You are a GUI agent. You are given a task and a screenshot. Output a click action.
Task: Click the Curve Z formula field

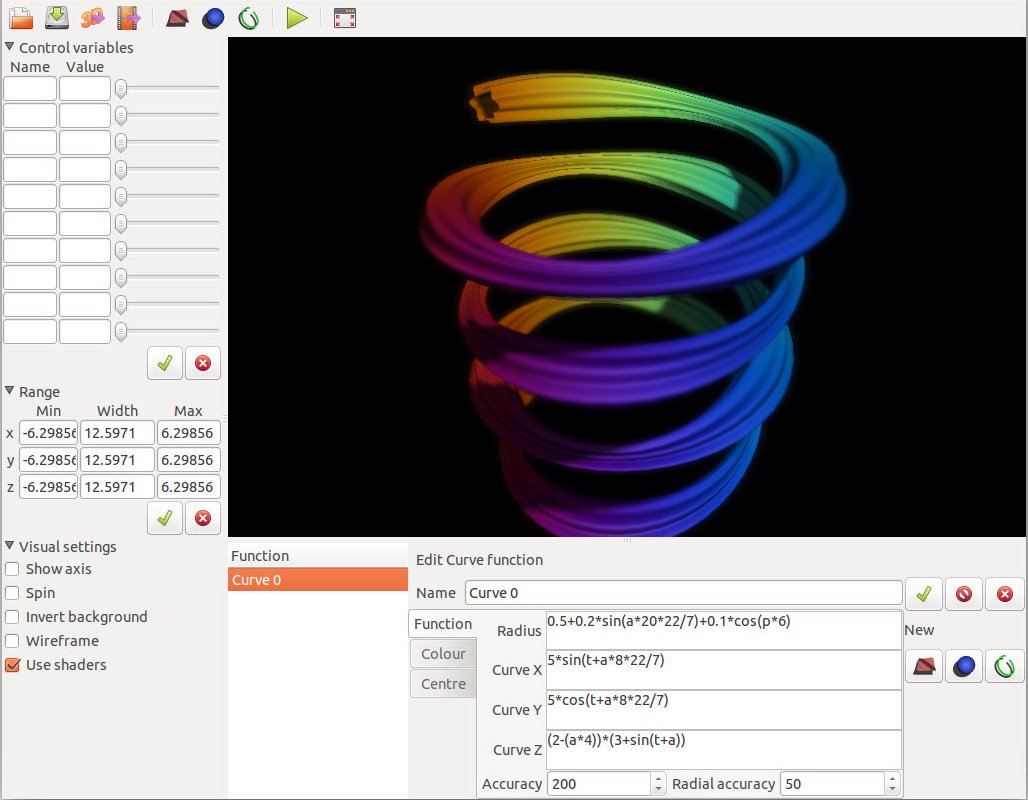click(x=724, y=750)
